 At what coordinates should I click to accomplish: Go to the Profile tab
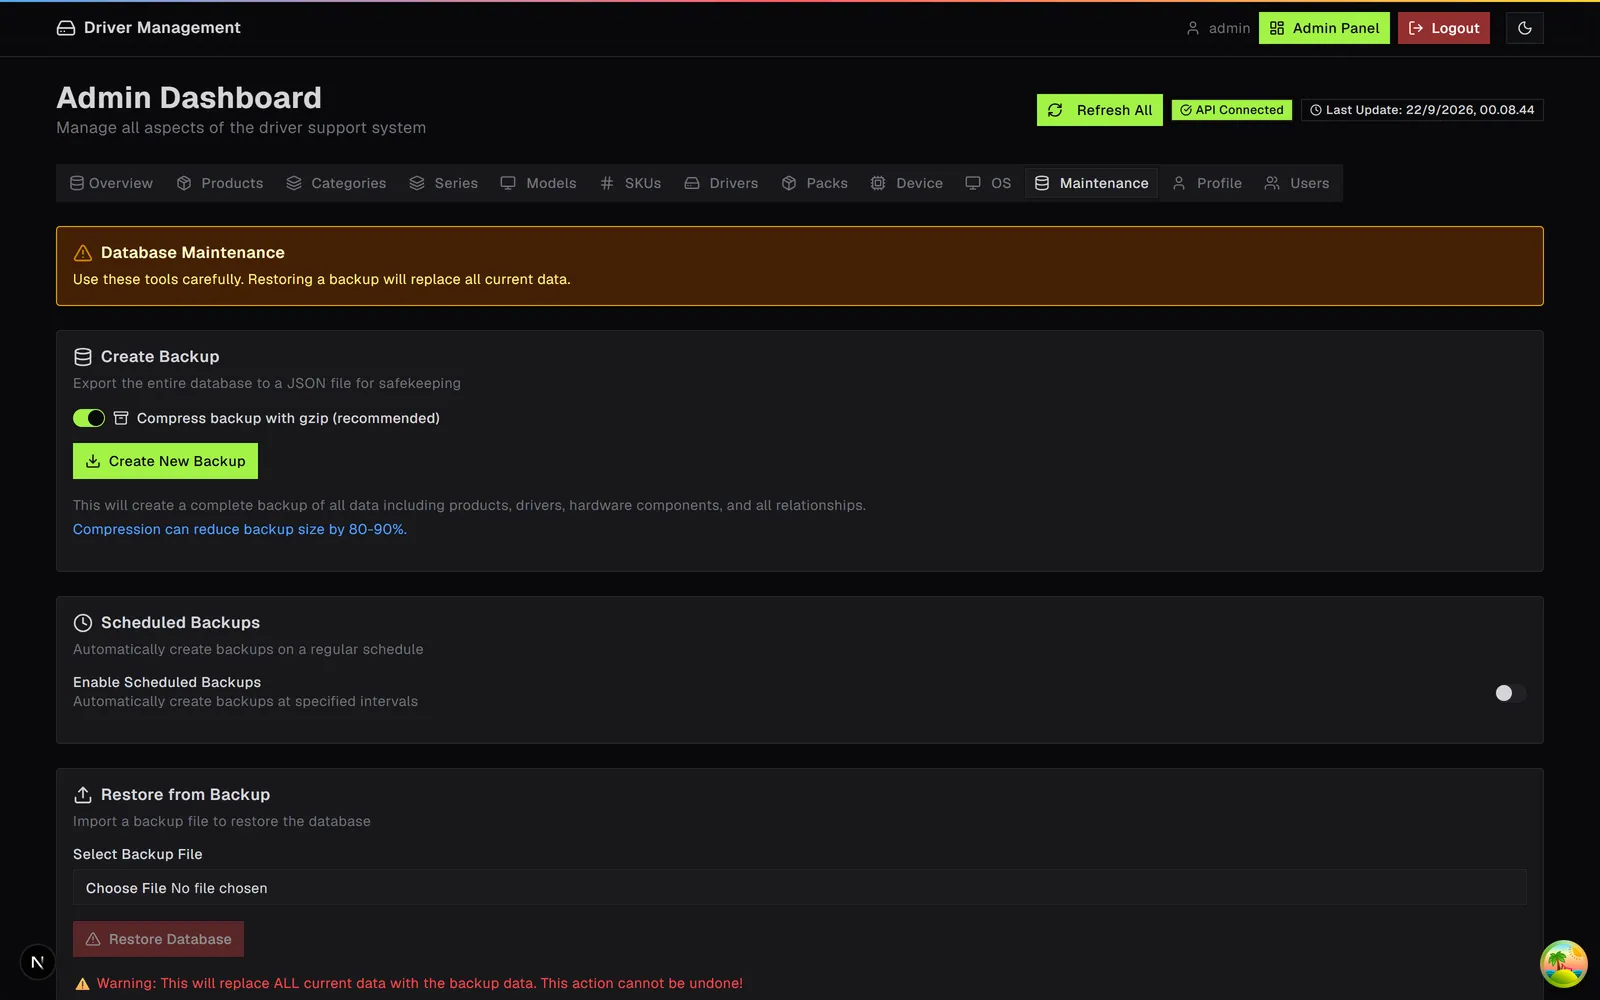1207,183
